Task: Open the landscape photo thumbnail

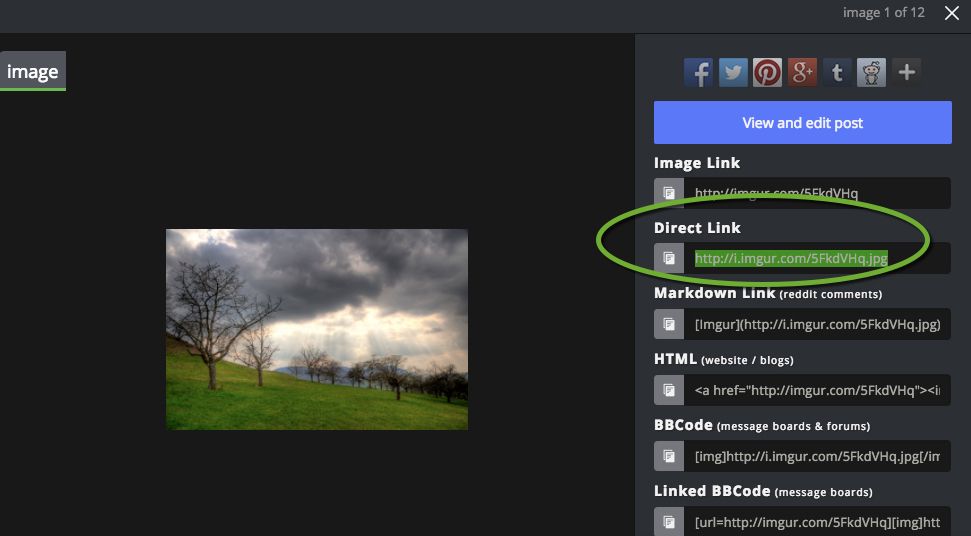Action: point(317,329)
